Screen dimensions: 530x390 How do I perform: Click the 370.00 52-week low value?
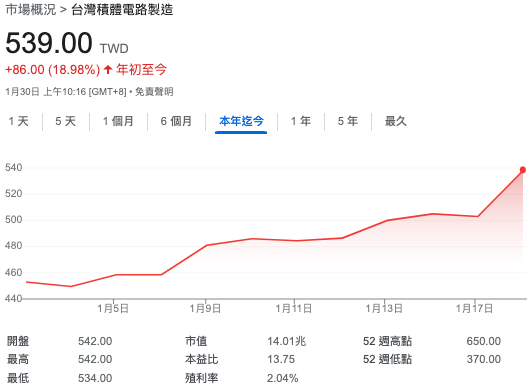pyautogui.click(x=484, y=359)
